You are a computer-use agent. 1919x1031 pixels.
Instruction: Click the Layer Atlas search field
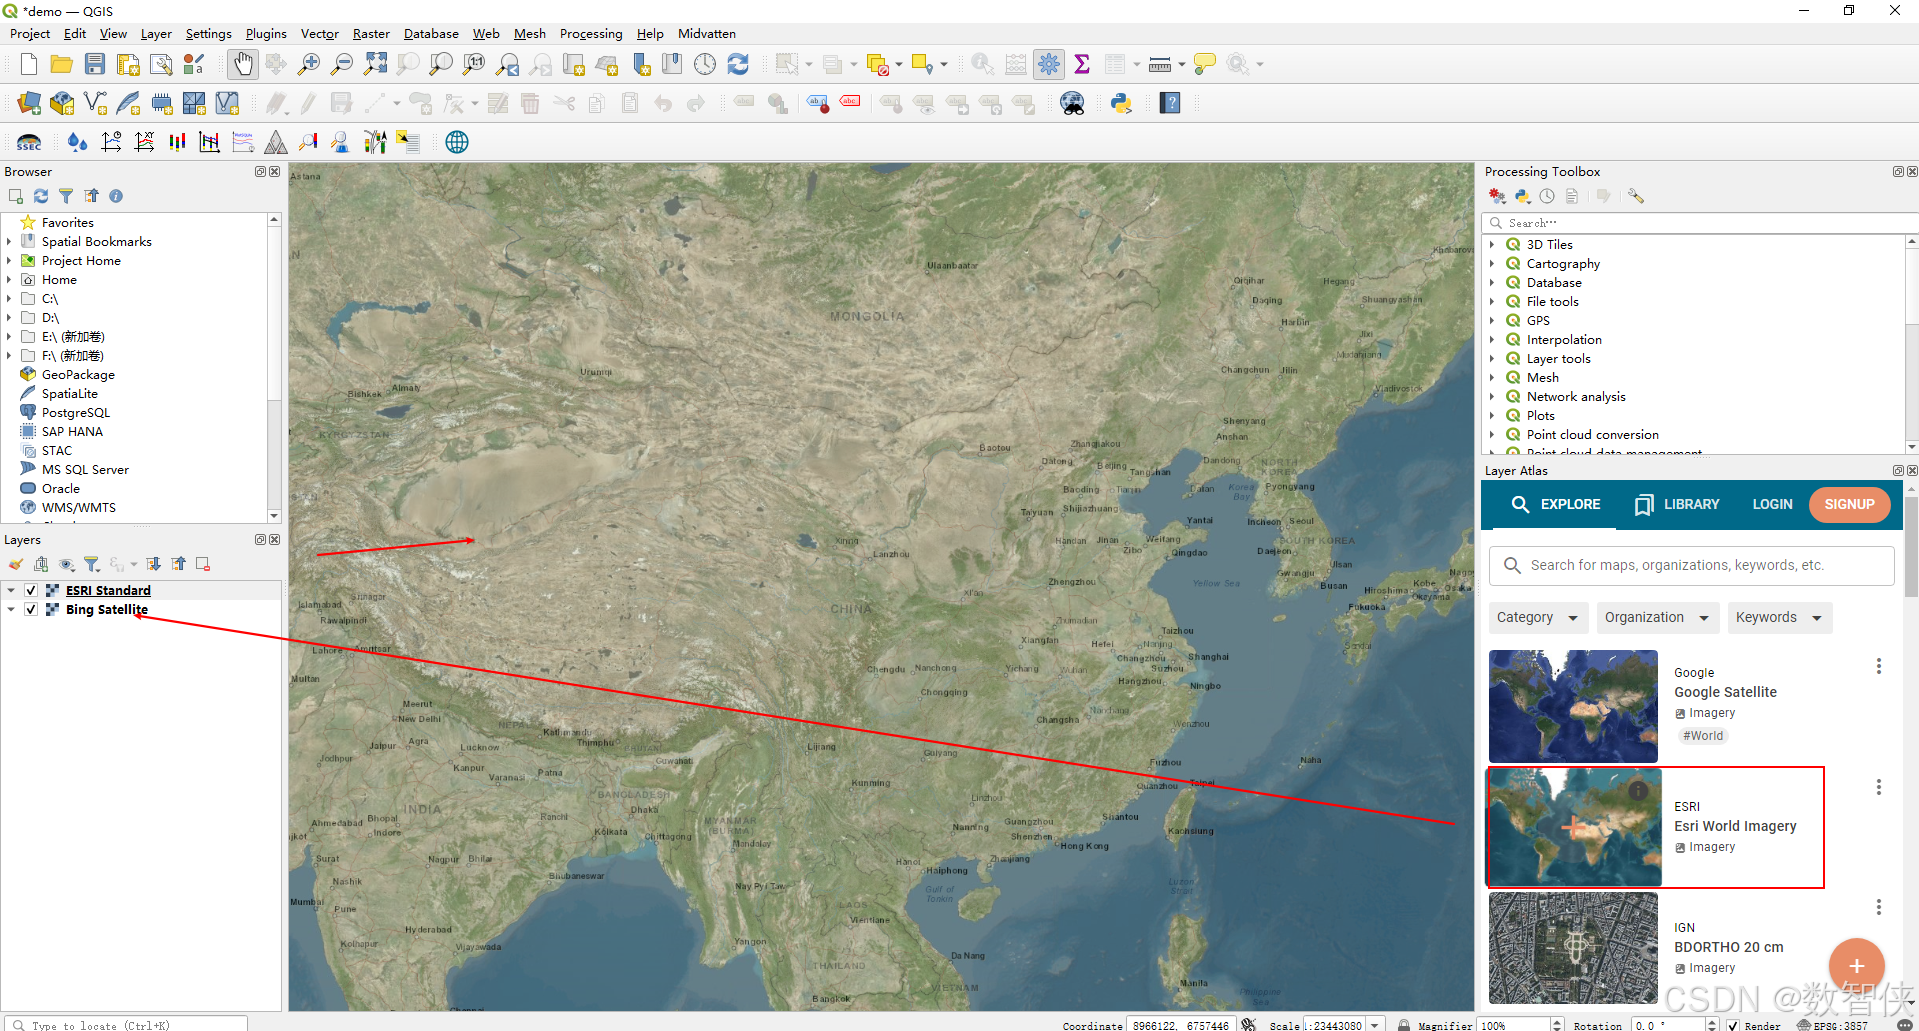tap(1691, 565)
